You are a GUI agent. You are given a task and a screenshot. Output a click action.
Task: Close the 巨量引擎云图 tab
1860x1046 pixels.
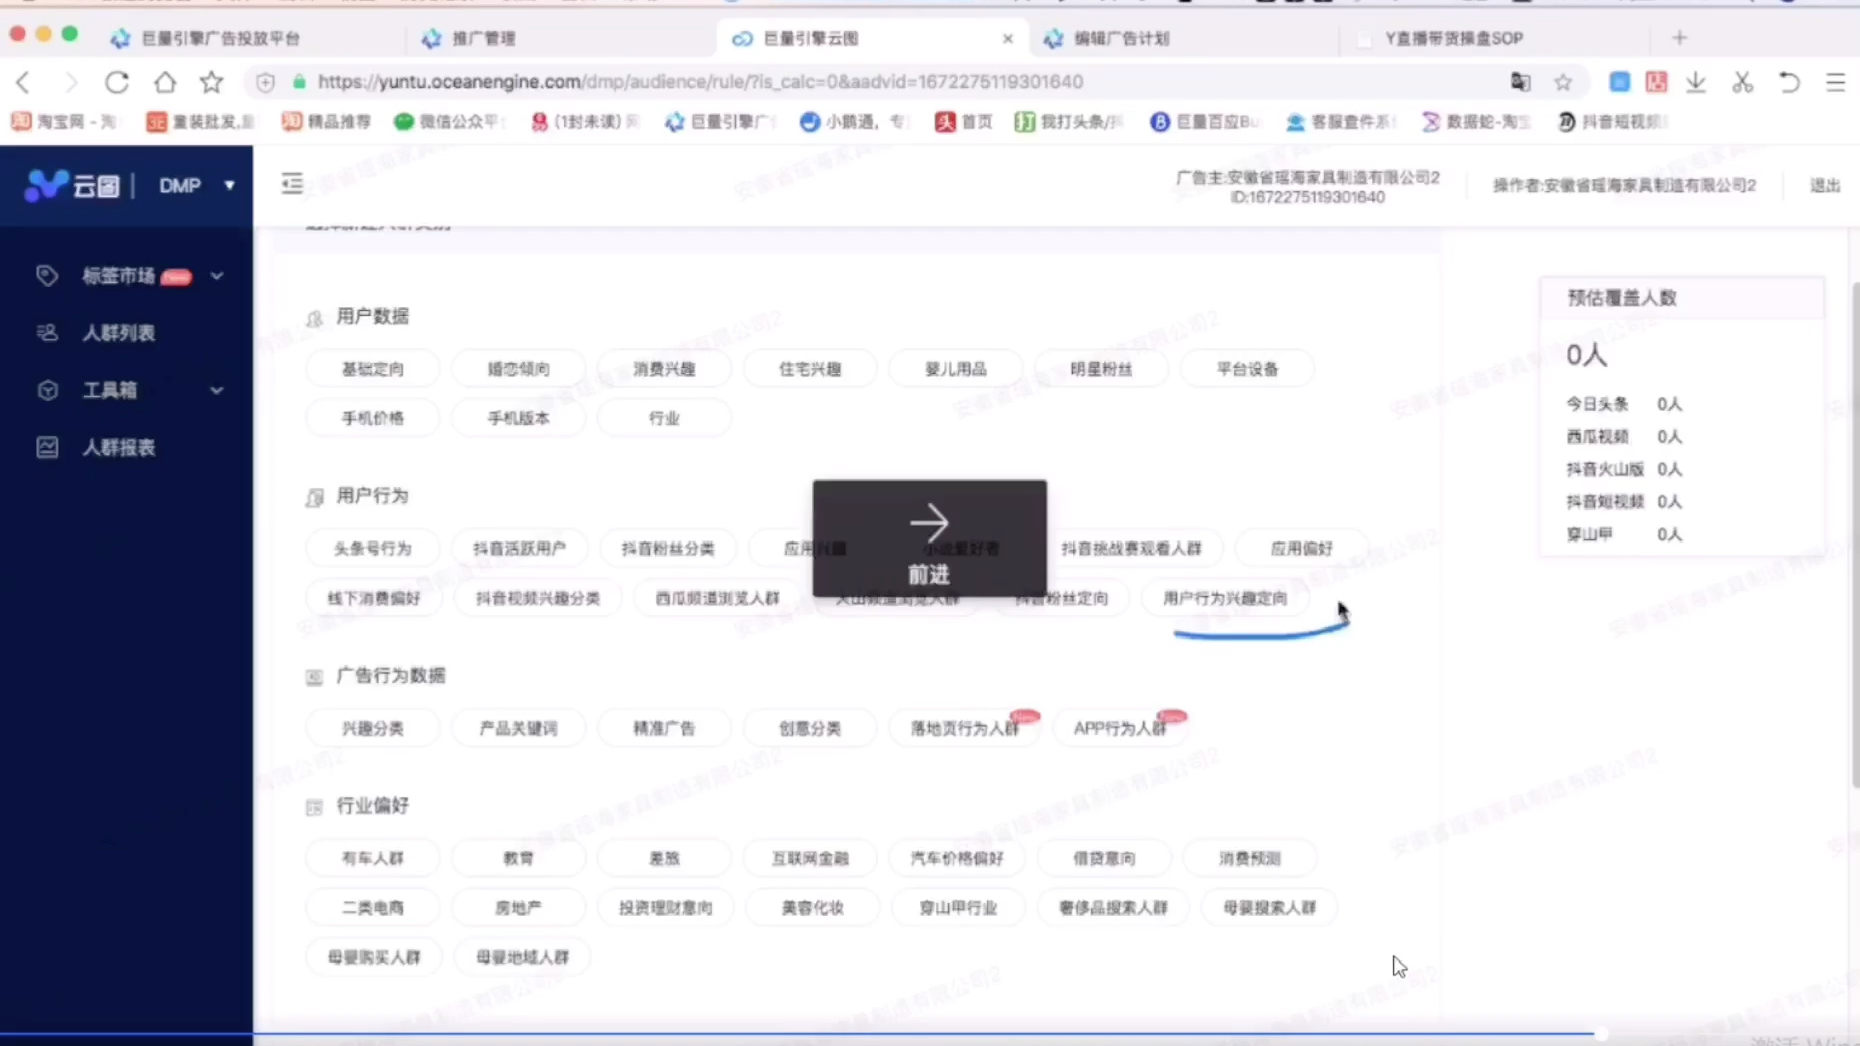(x=1008, y=38)
